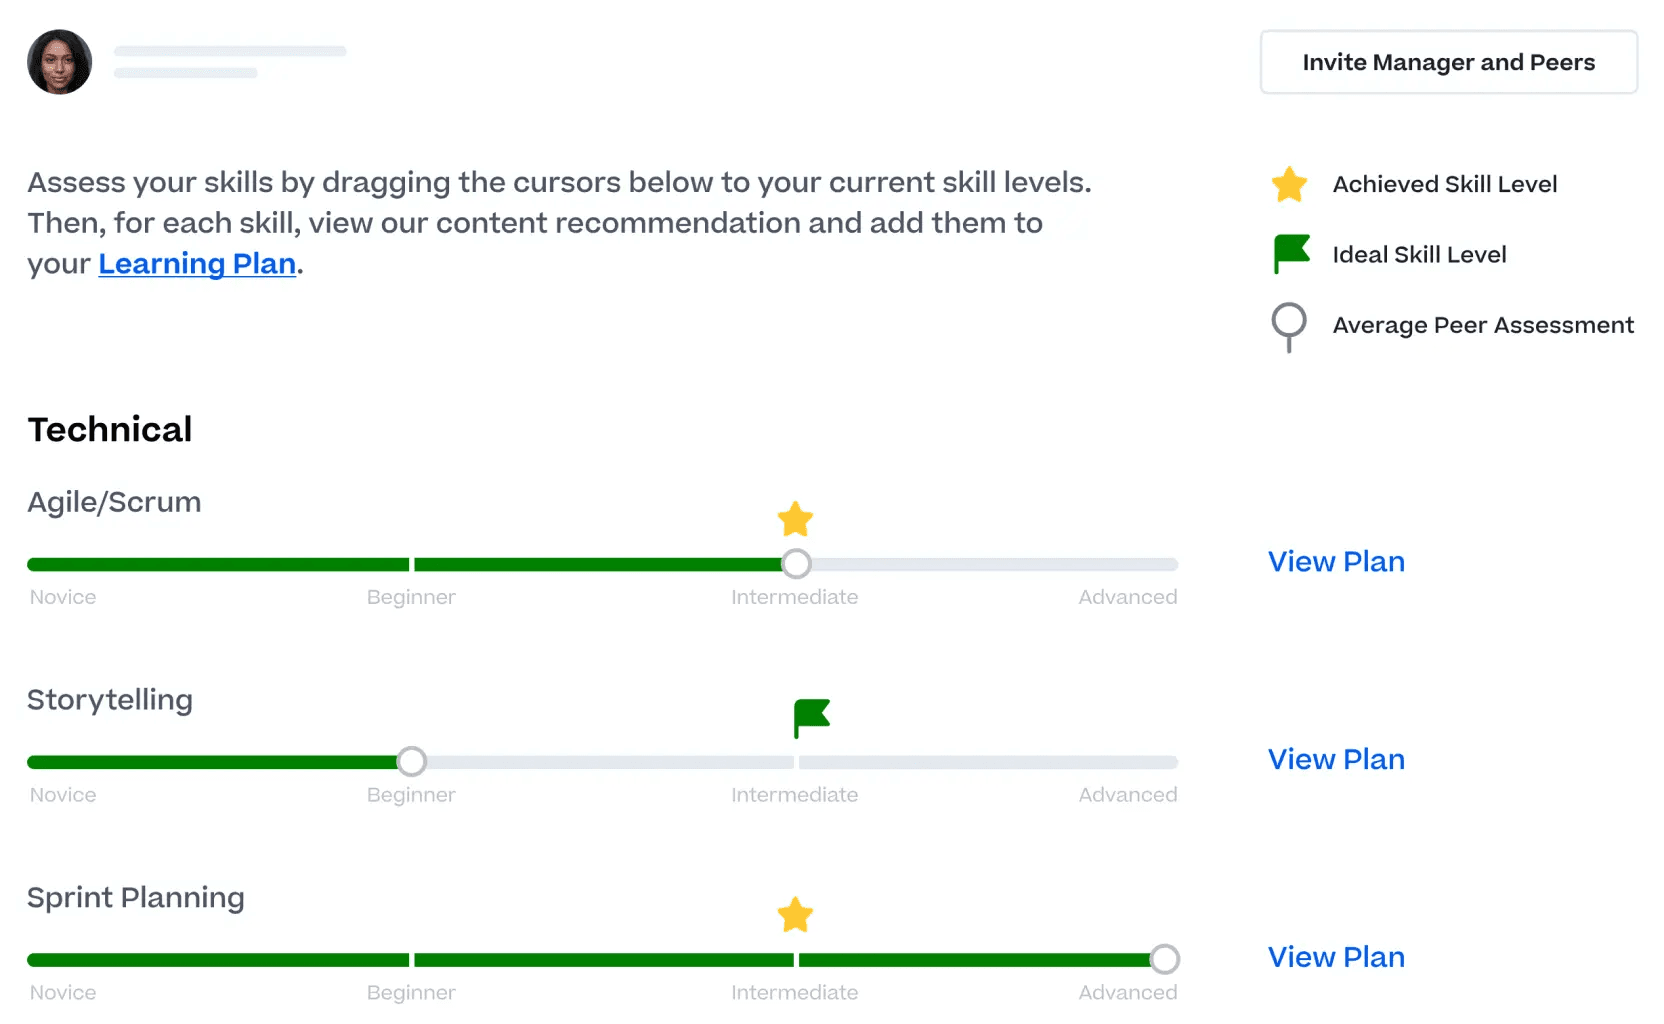Click the Novice label on the Storytelling track
Screen dimensions: 1664x1024
(x=62, y=794)
